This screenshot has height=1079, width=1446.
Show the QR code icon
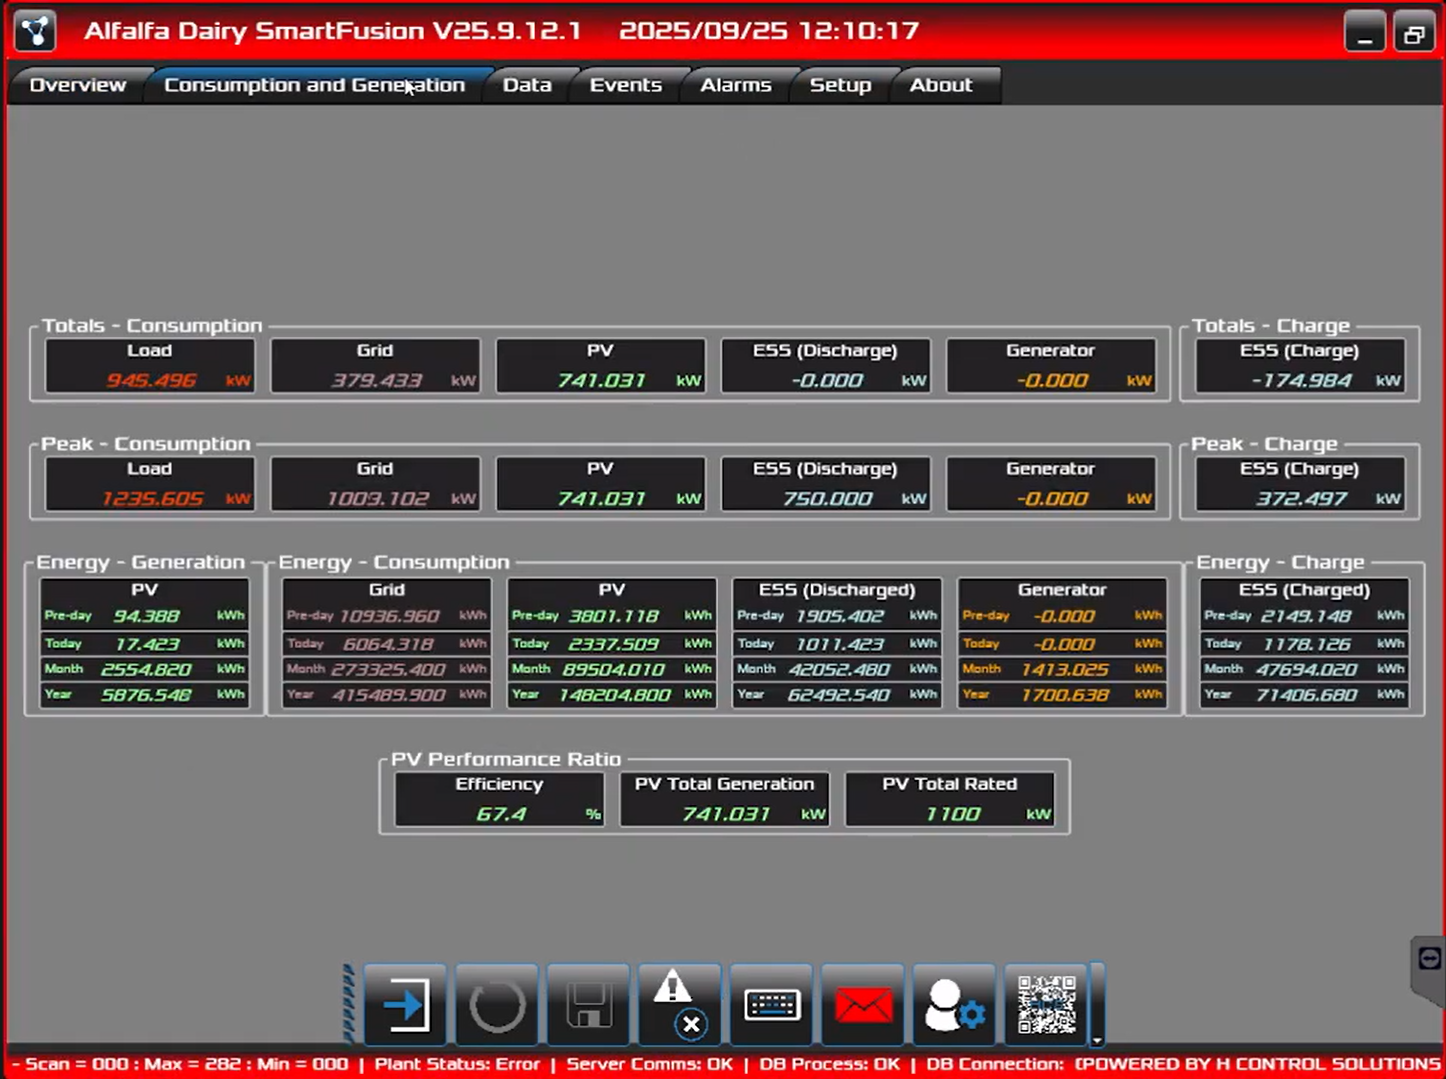1046,1004
